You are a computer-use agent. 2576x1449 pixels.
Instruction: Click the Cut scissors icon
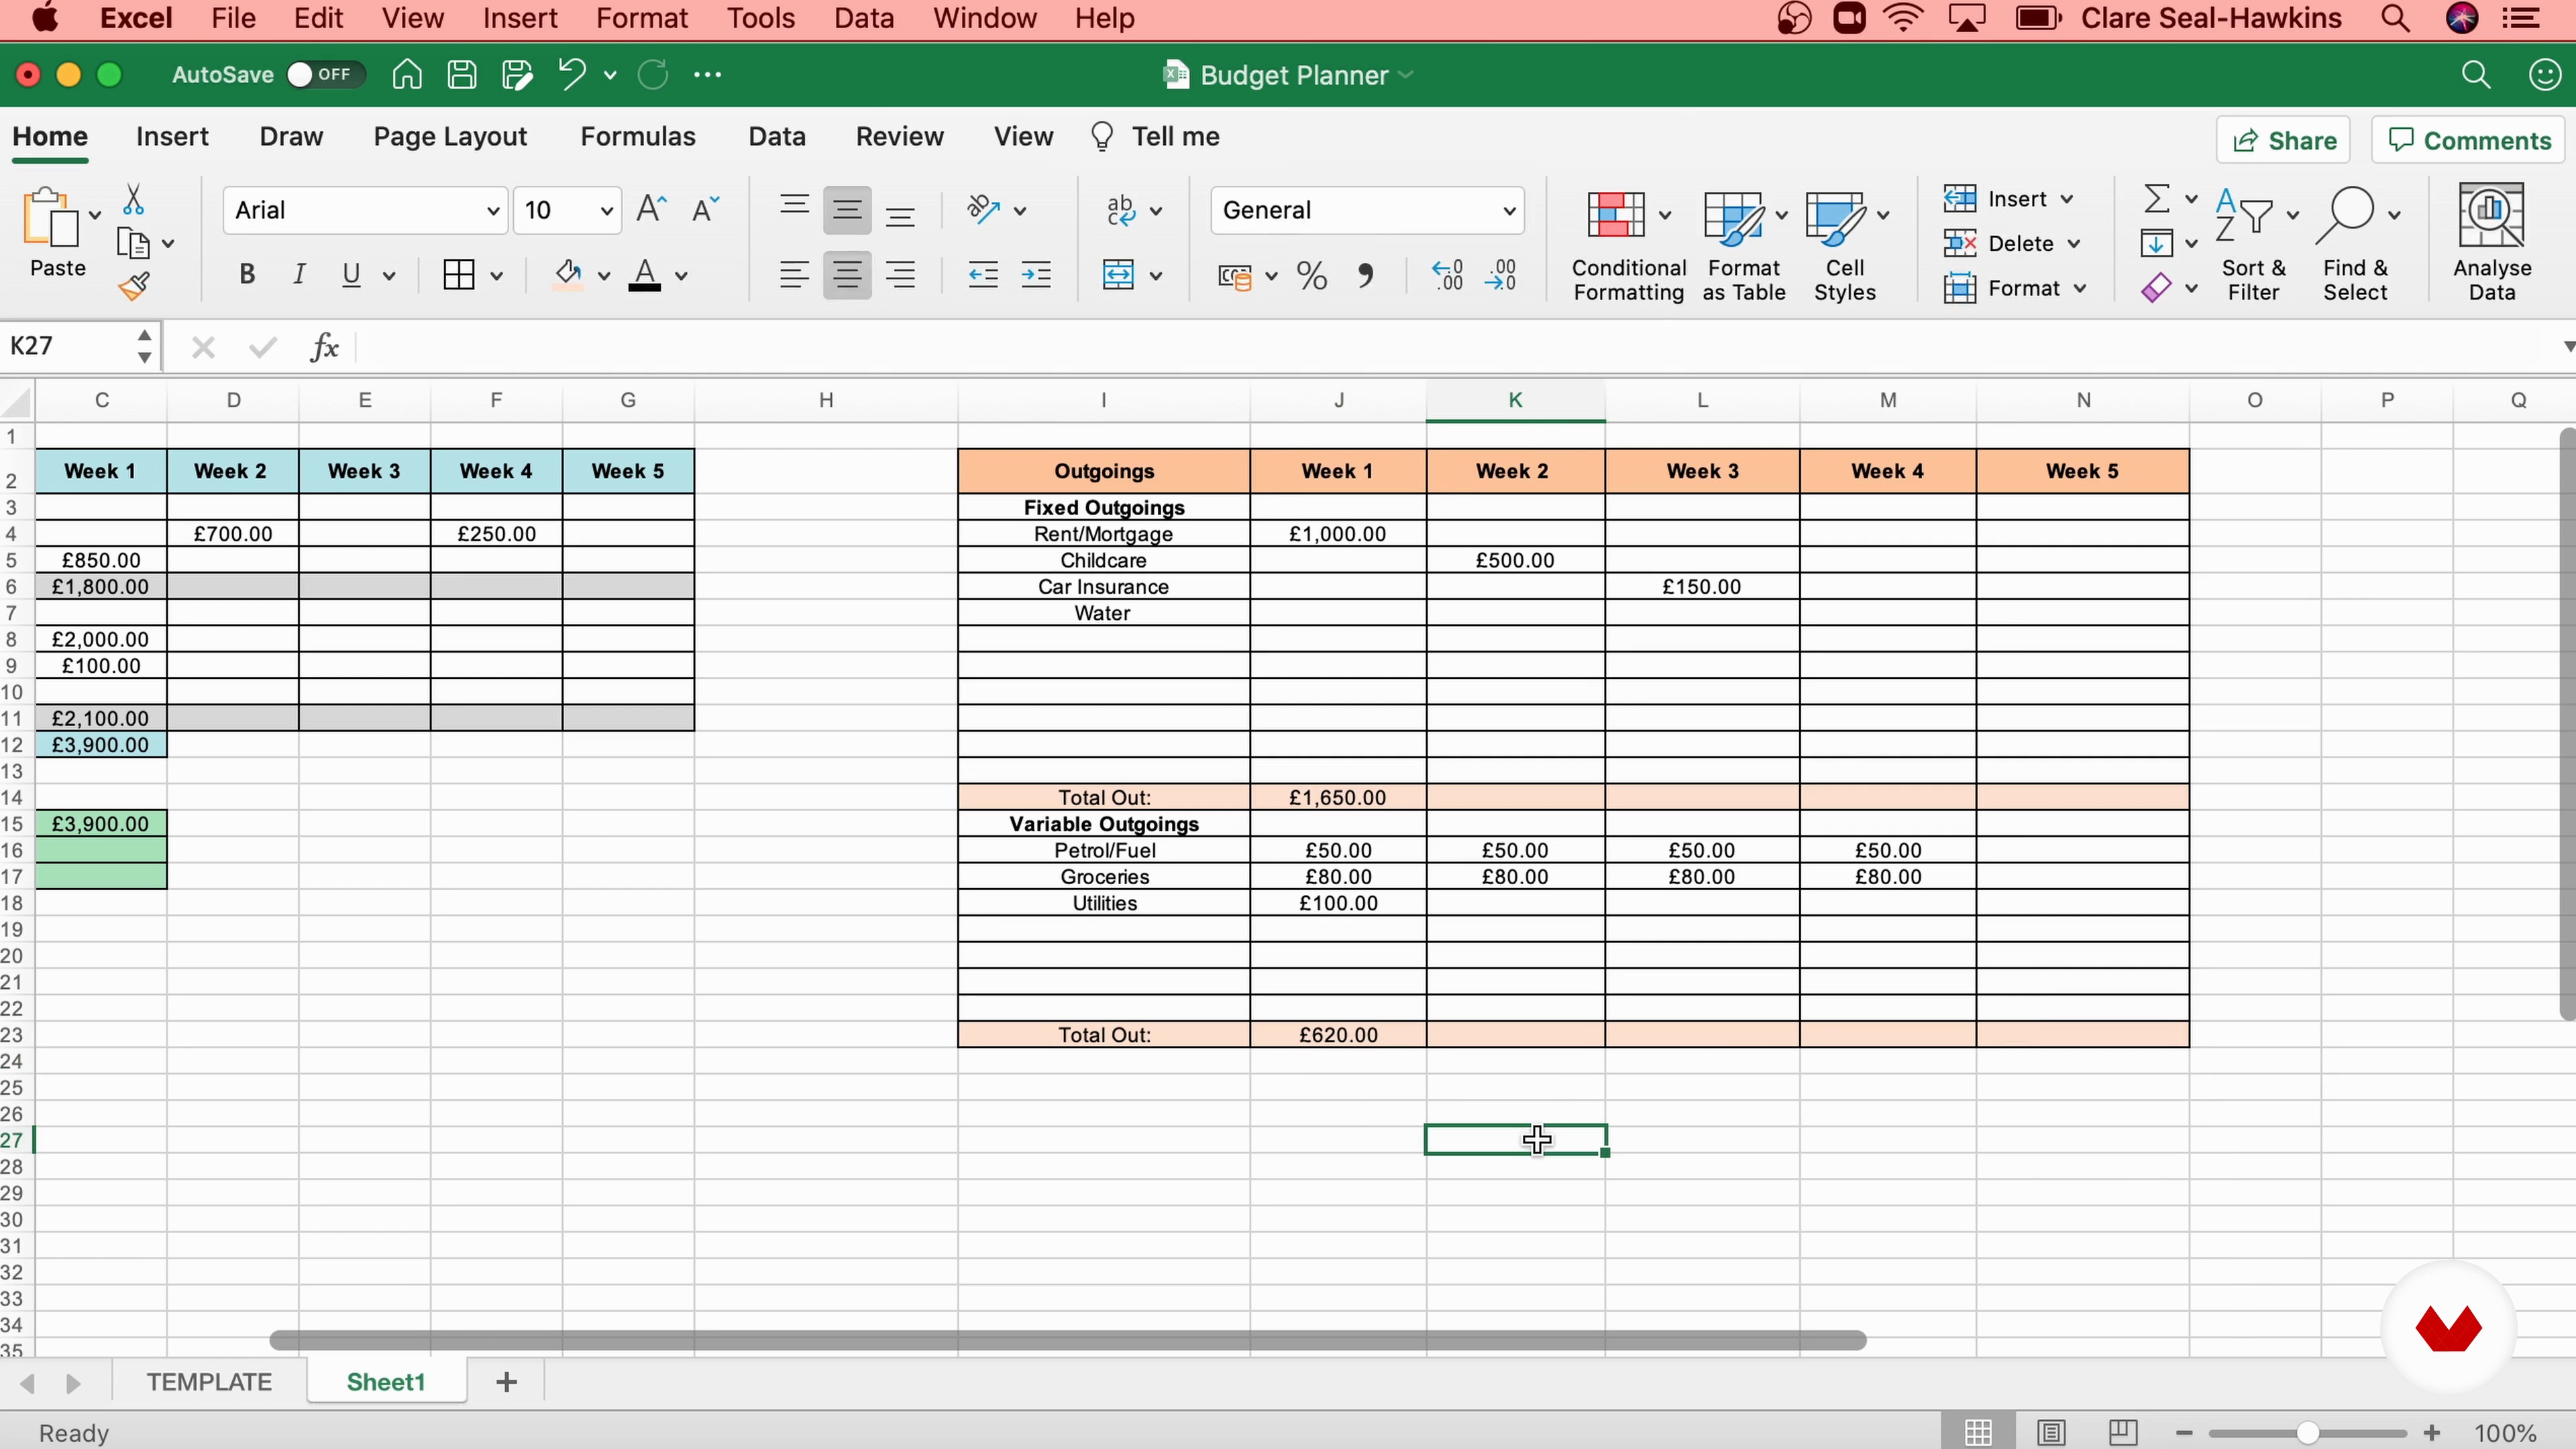pyautogui.click(x=133, y=201)
